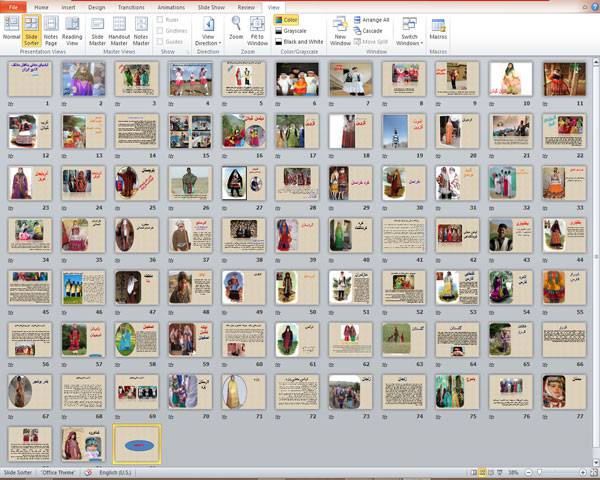Screen dimensions: 600x480
Task: Select slide 15 thumbnail
Action: pyautogui.click(x=190, y=131)
